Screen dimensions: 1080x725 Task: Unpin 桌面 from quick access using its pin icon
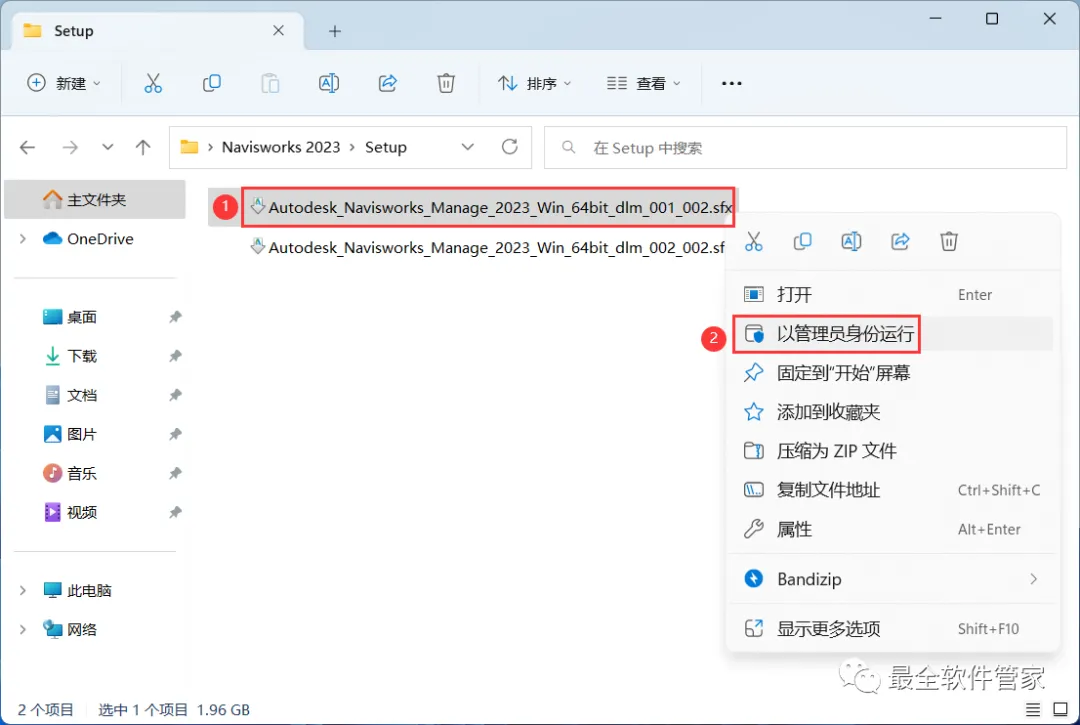pyautogui.click(x=175, y=317)
